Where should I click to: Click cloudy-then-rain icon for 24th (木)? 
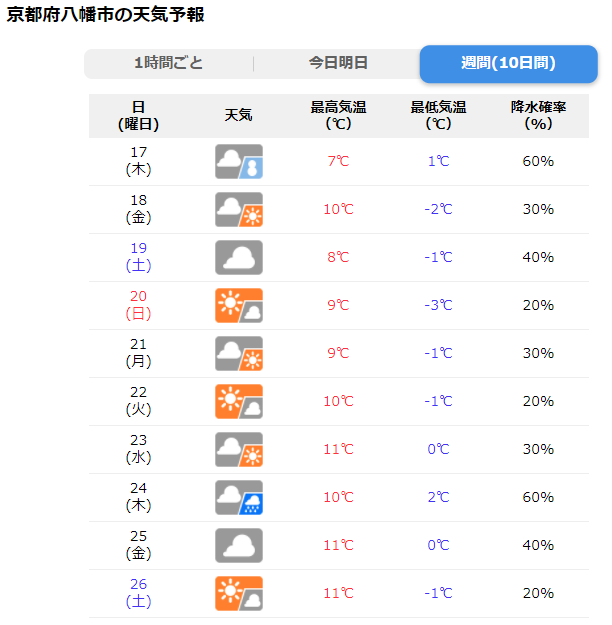239,497
